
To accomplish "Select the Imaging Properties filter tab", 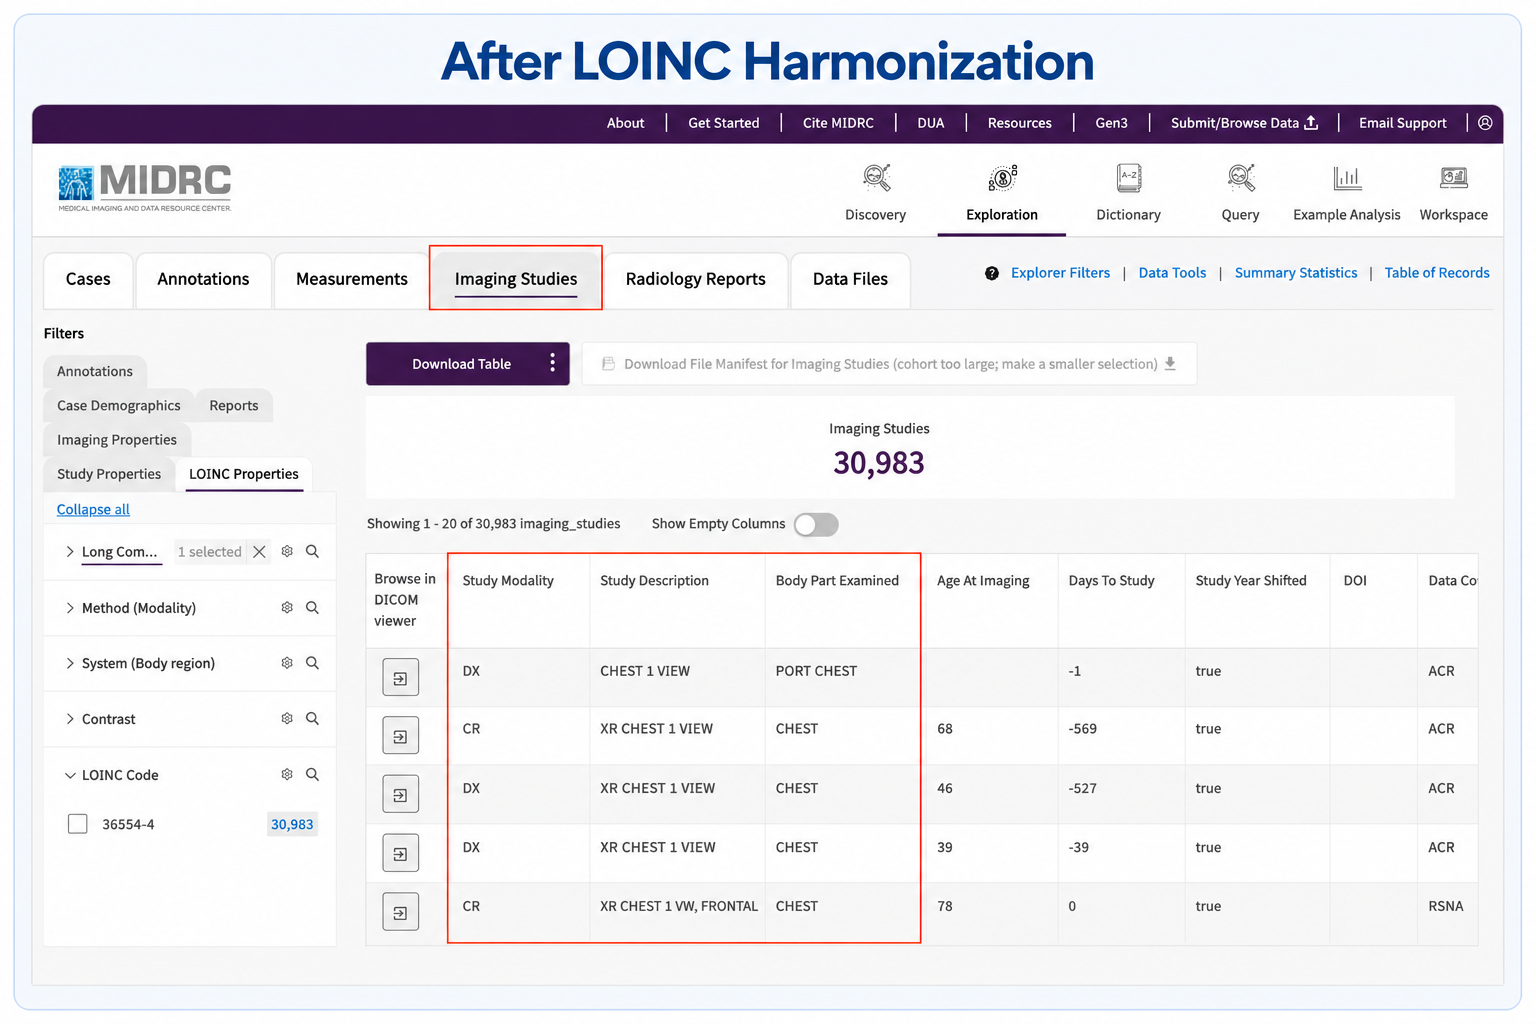I will (117, 440).
